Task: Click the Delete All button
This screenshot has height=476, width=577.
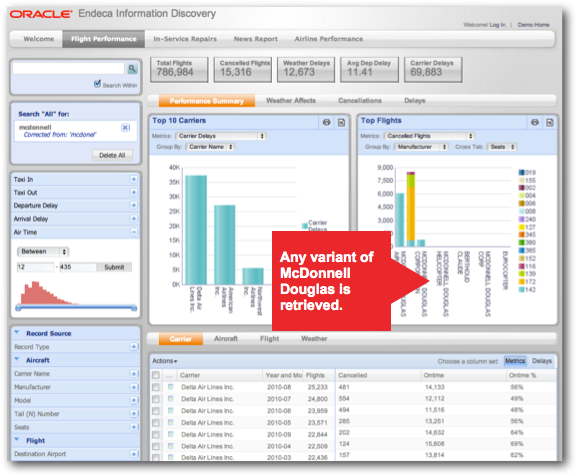Action: coord(112,155)
